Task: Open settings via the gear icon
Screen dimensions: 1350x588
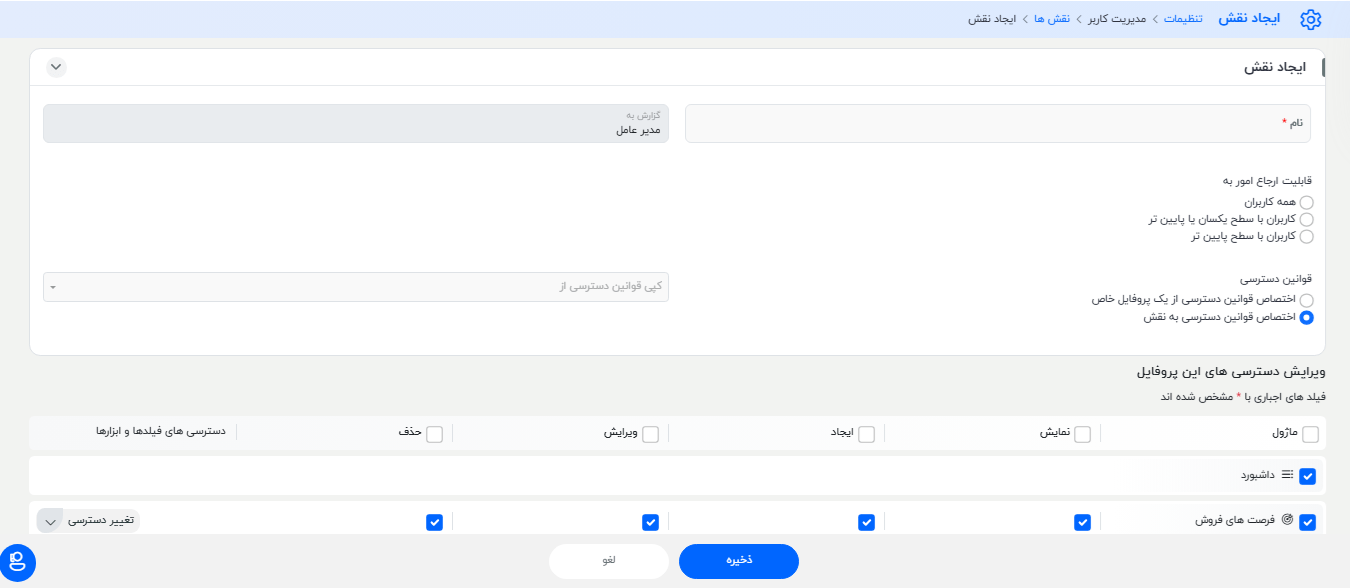Action: coord(1310,19)
